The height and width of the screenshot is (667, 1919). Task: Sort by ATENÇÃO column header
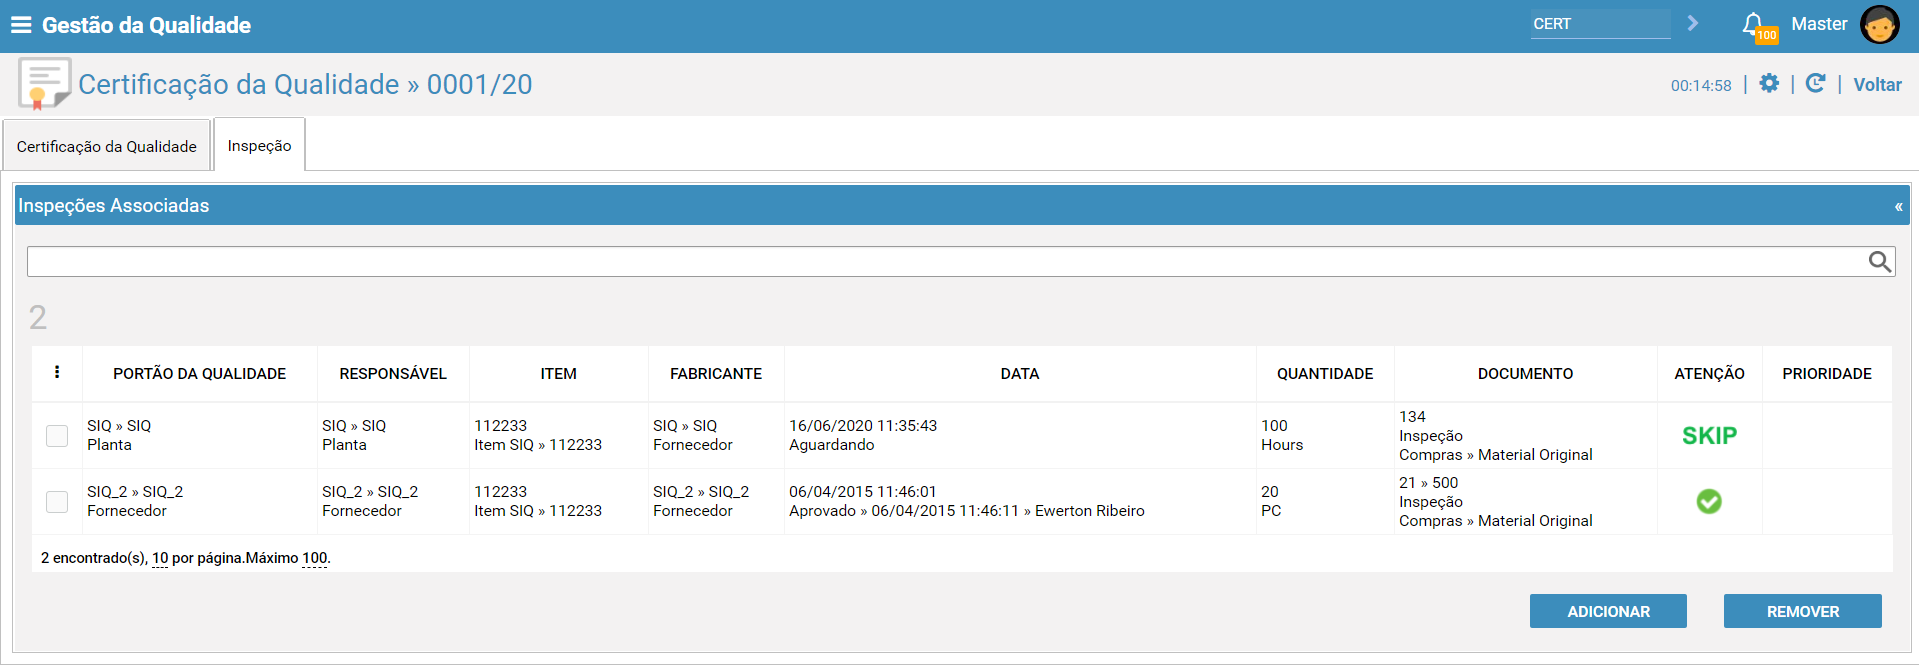[x=1709, y=373]
